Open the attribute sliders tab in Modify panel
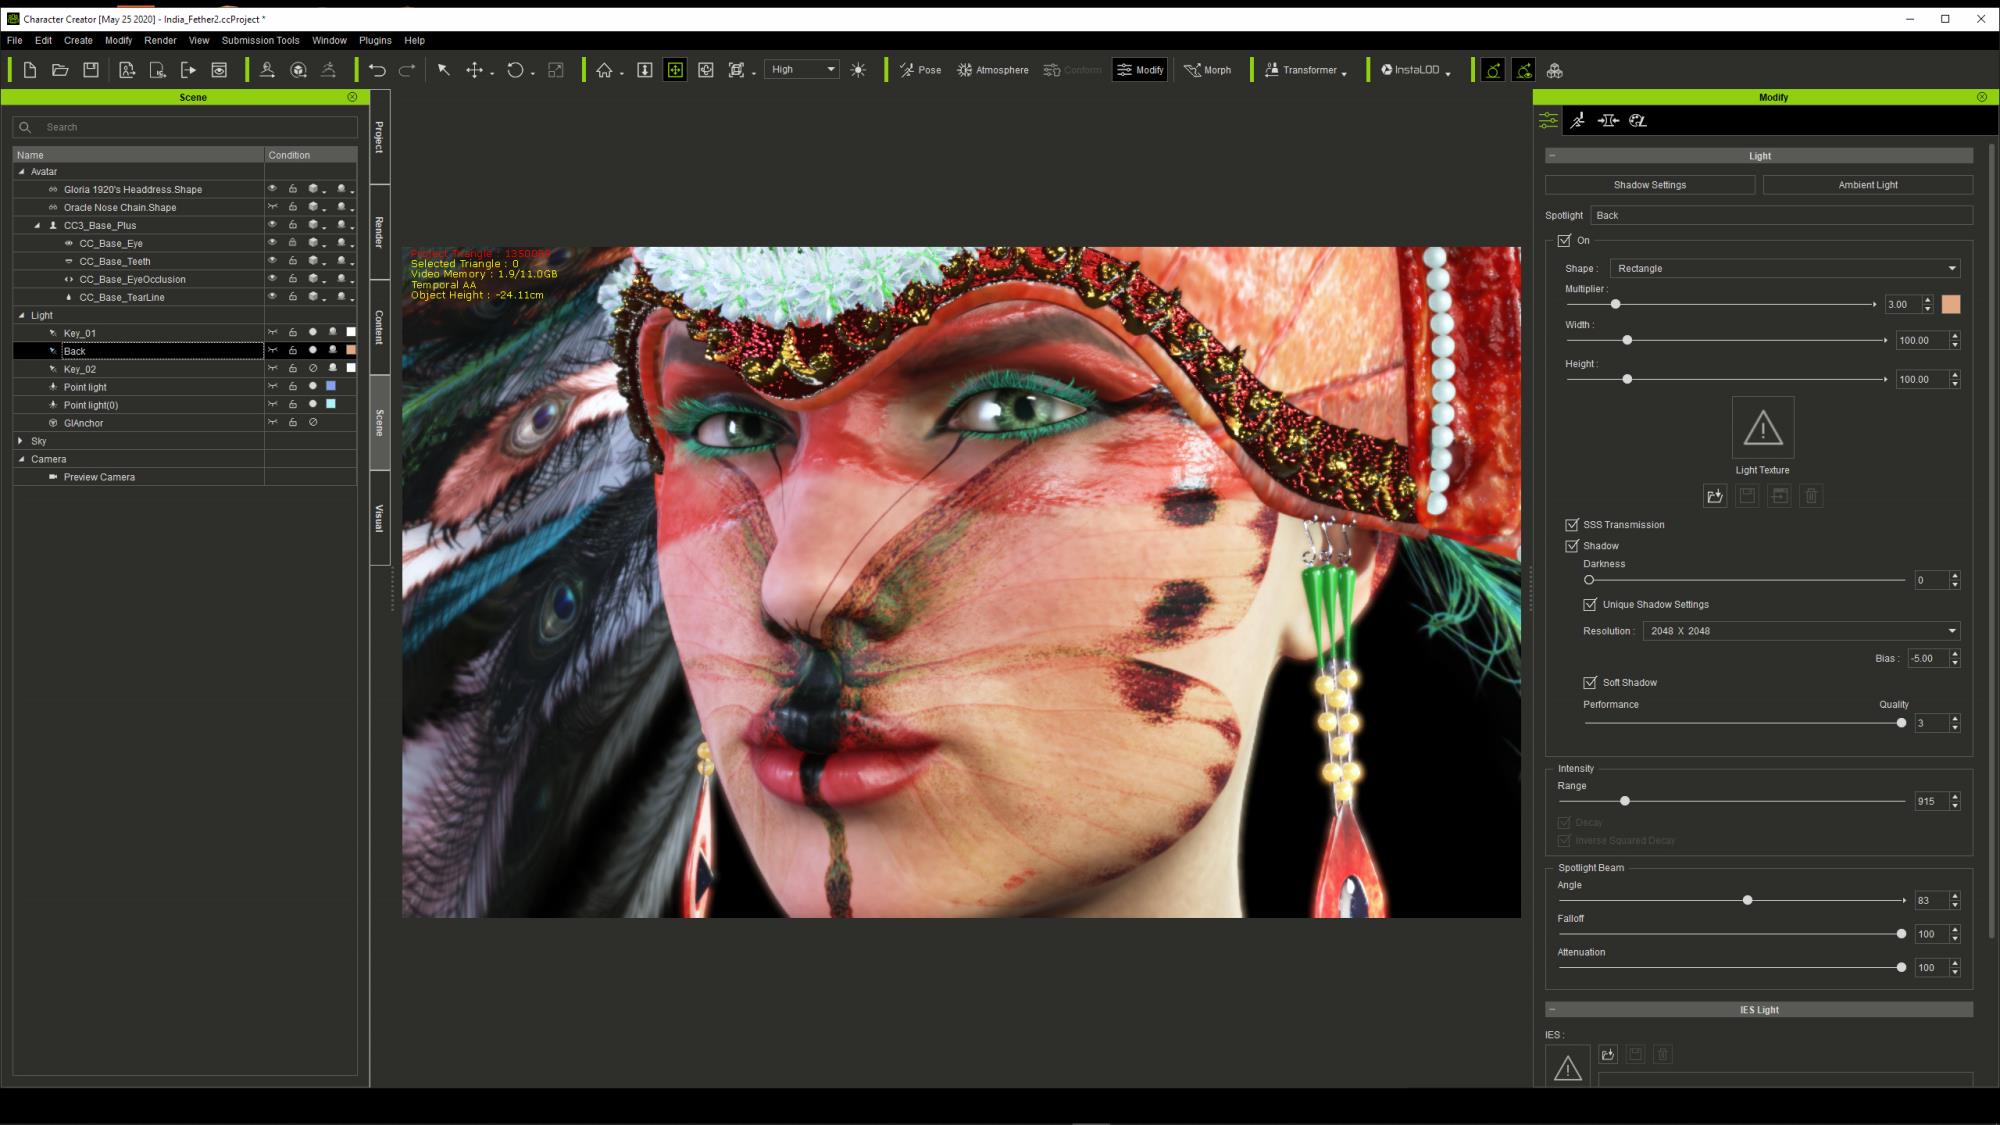Viewport: 2000px width, 1125px height. click(x=1548, y=121)
